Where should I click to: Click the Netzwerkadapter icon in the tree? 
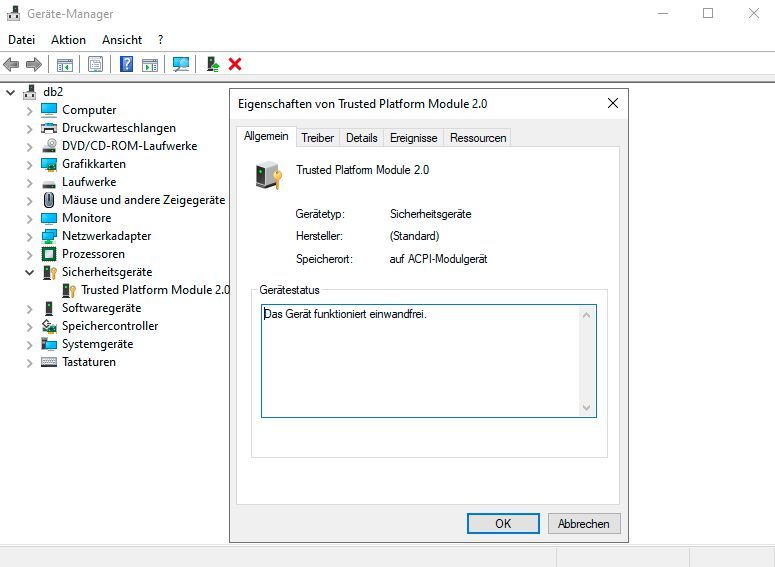(49, 236)
